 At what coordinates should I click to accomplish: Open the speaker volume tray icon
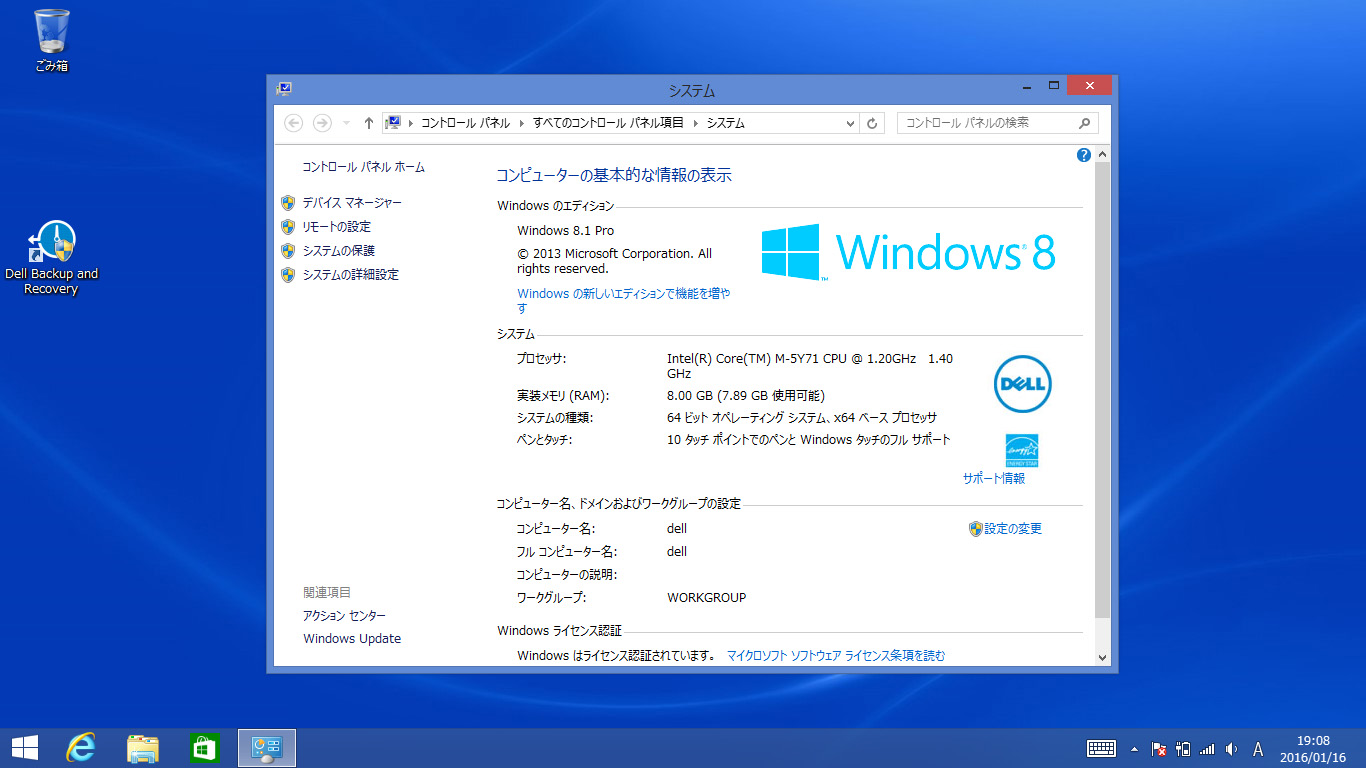[x=1231, y=749]
